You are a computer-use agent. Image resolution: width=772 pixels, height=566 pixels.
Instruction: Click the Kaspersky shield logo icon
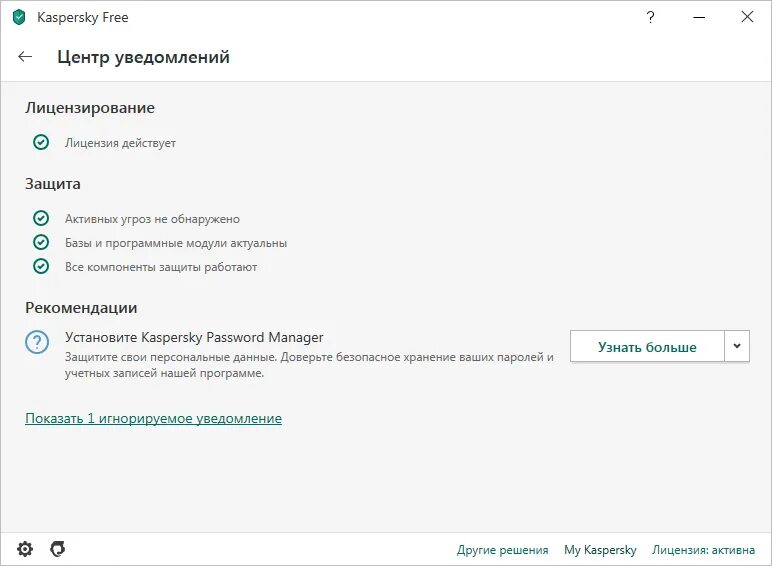coord(19,17)
